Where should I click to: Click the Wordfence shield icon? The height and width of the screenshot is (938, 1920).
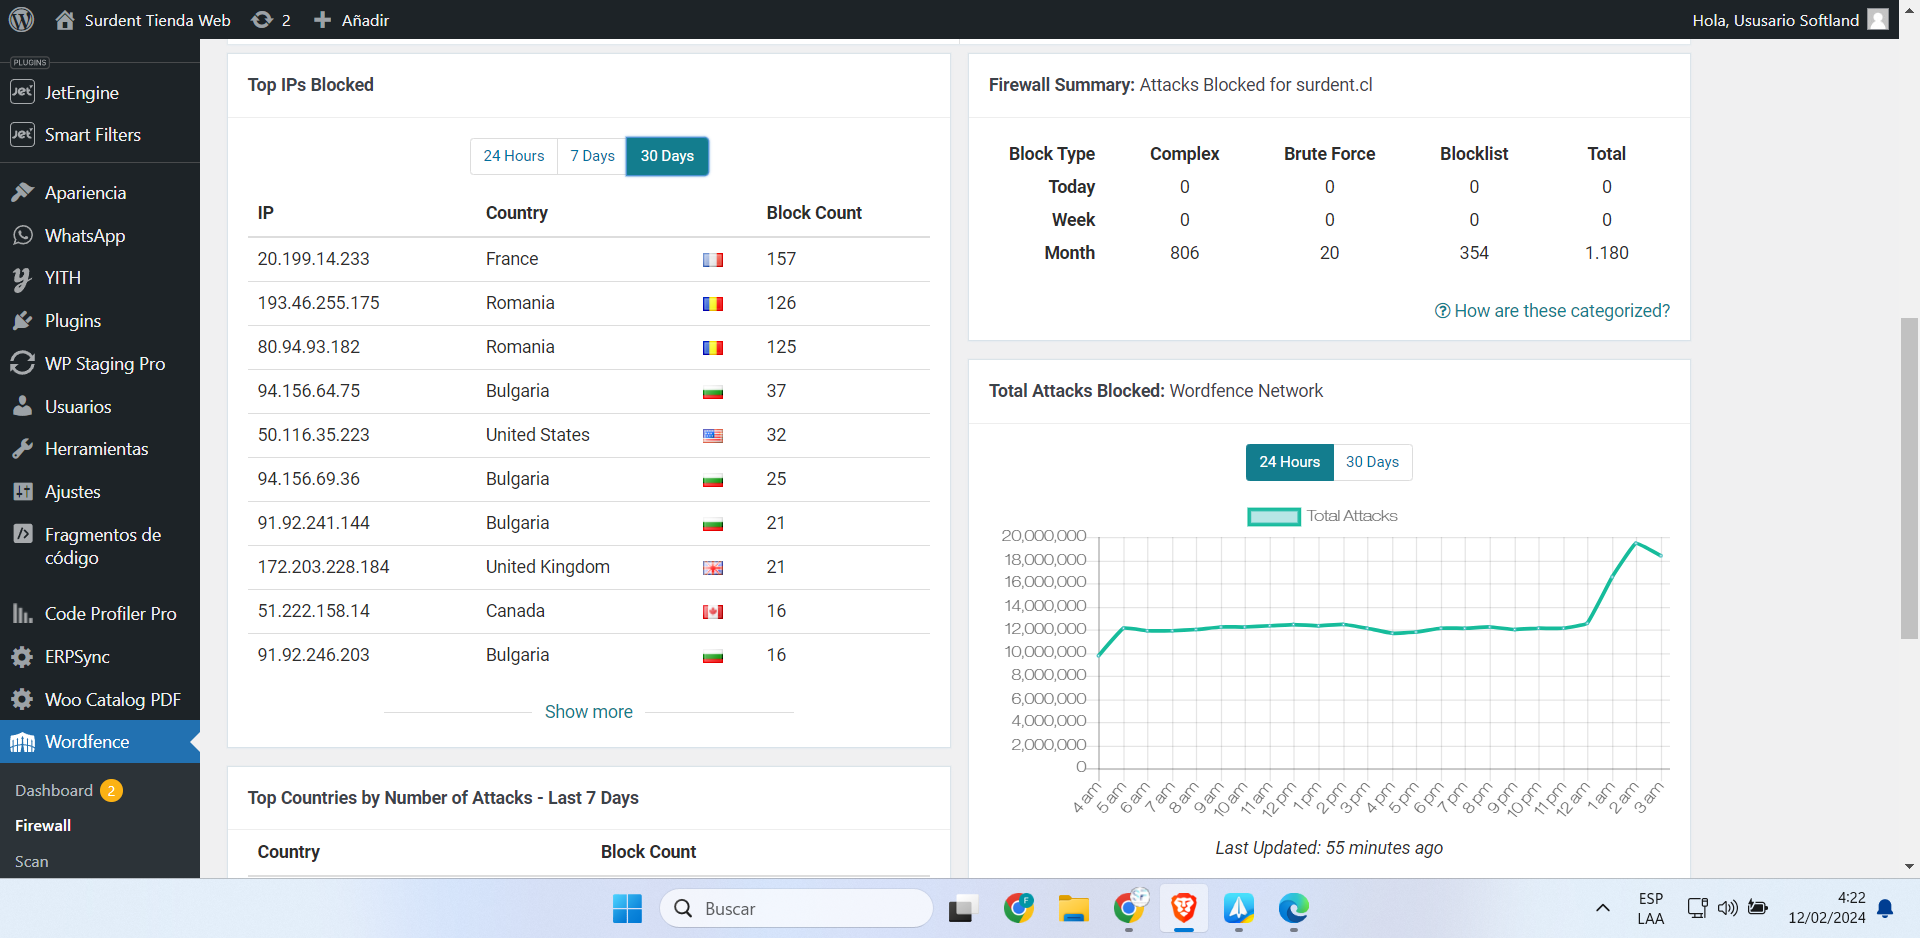[22, 742]
